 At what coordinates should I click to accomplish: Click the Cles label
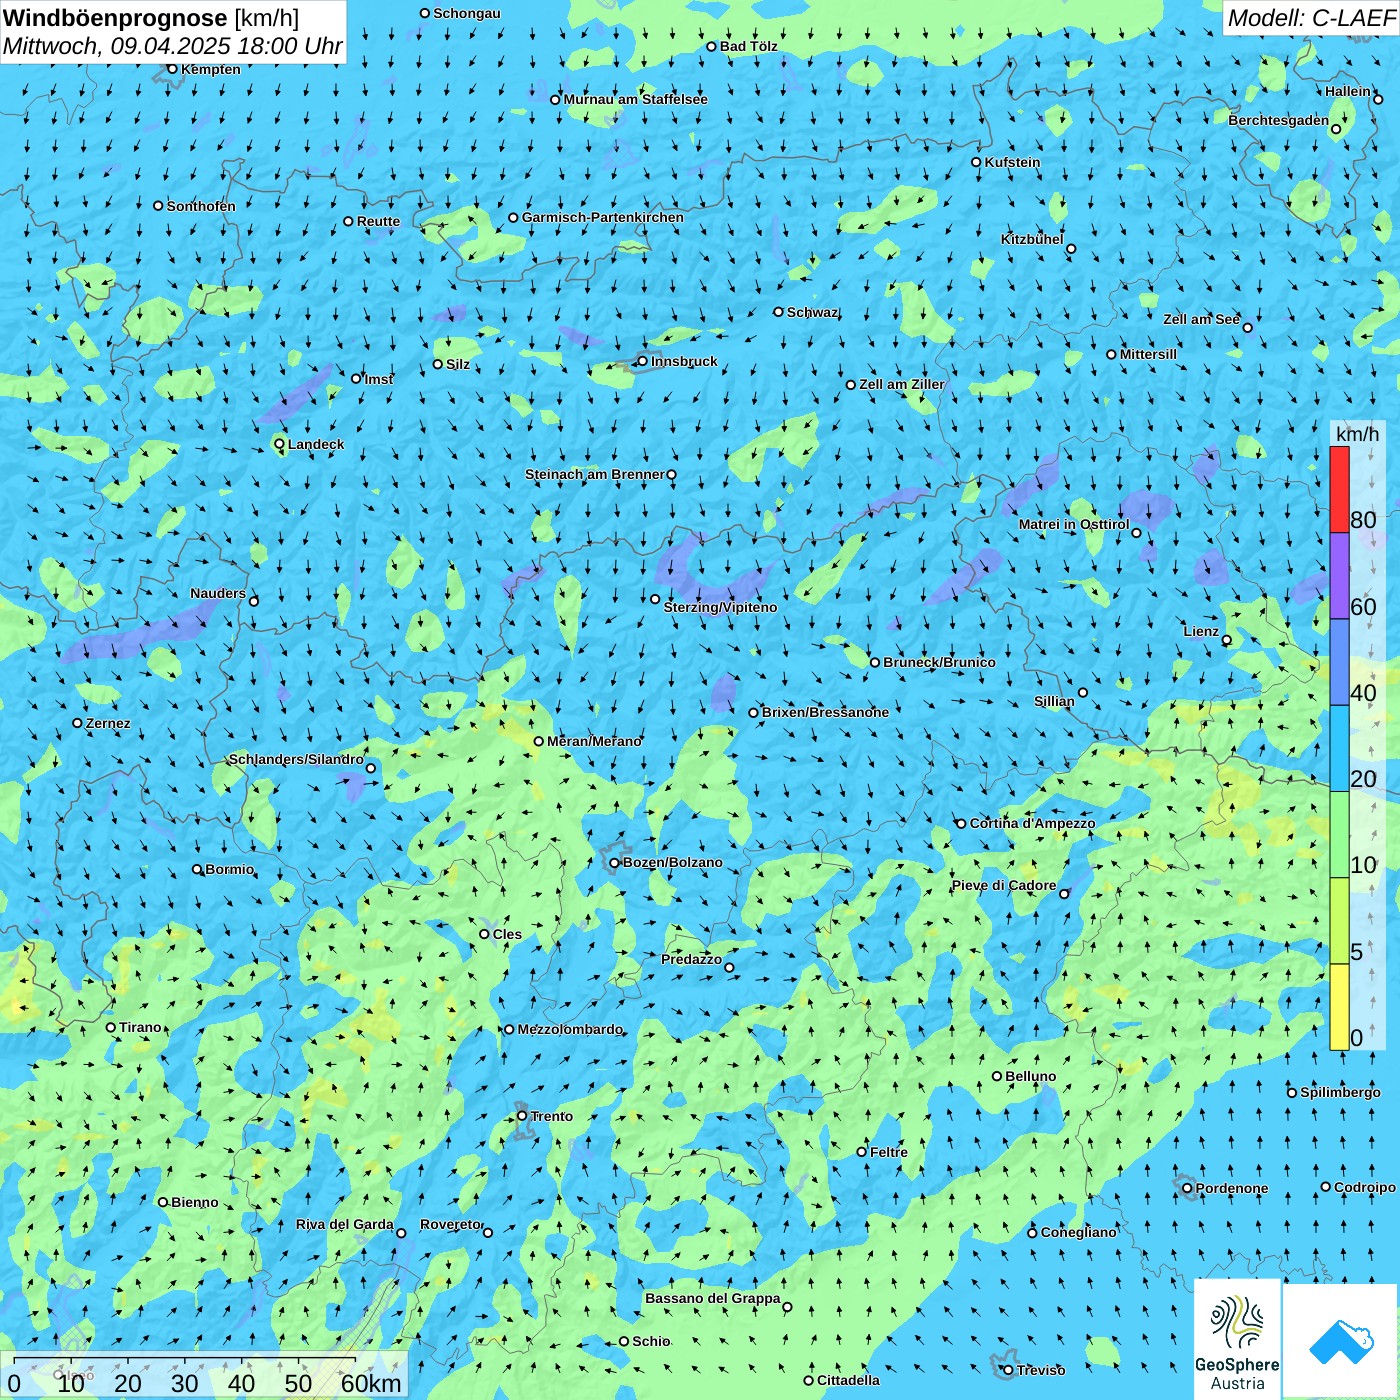click(507, 934)
